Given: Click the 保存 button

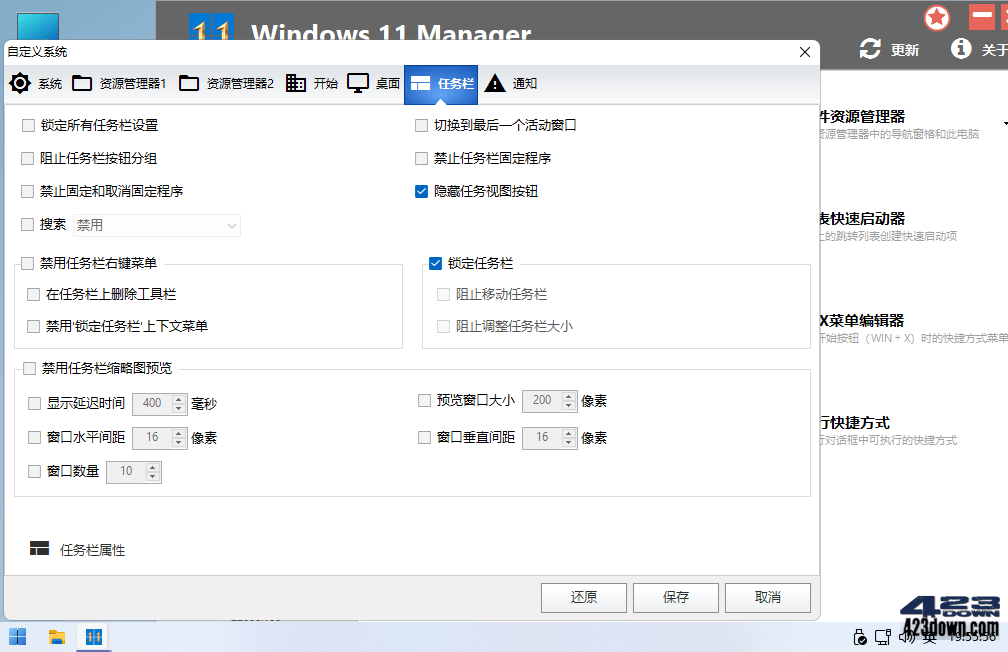Looking at the screenshot, I should click(x=675, y=597).
